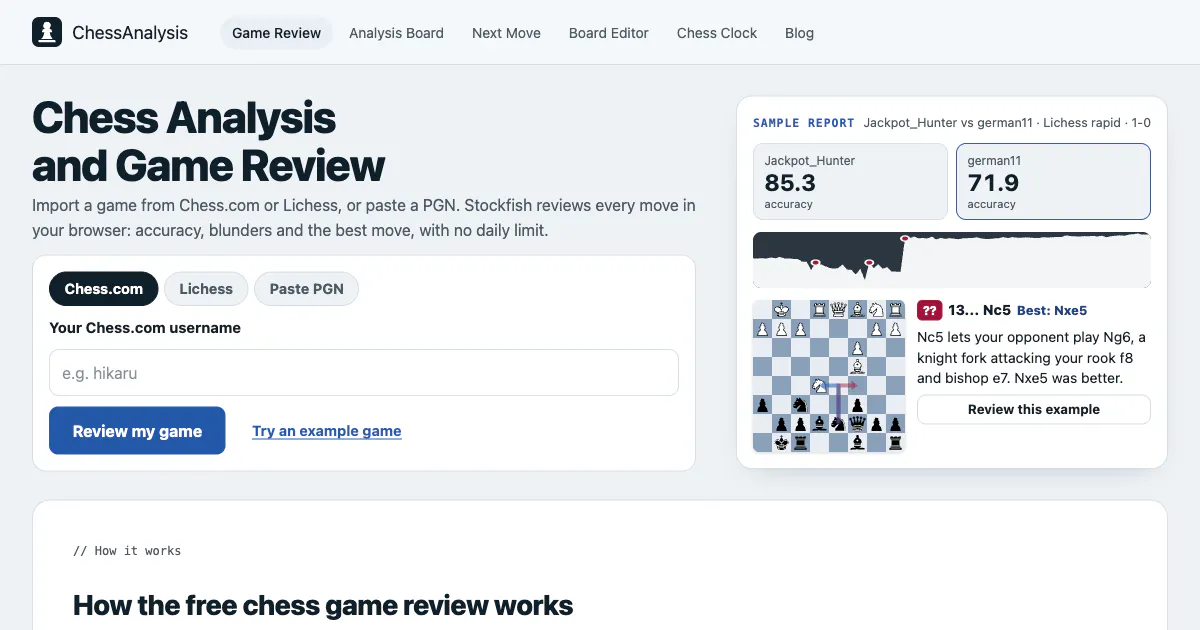Viewport: 1200px width, 630px height.
Task: Click the Best: Nxe5 move text
Action: [1052, 310]
